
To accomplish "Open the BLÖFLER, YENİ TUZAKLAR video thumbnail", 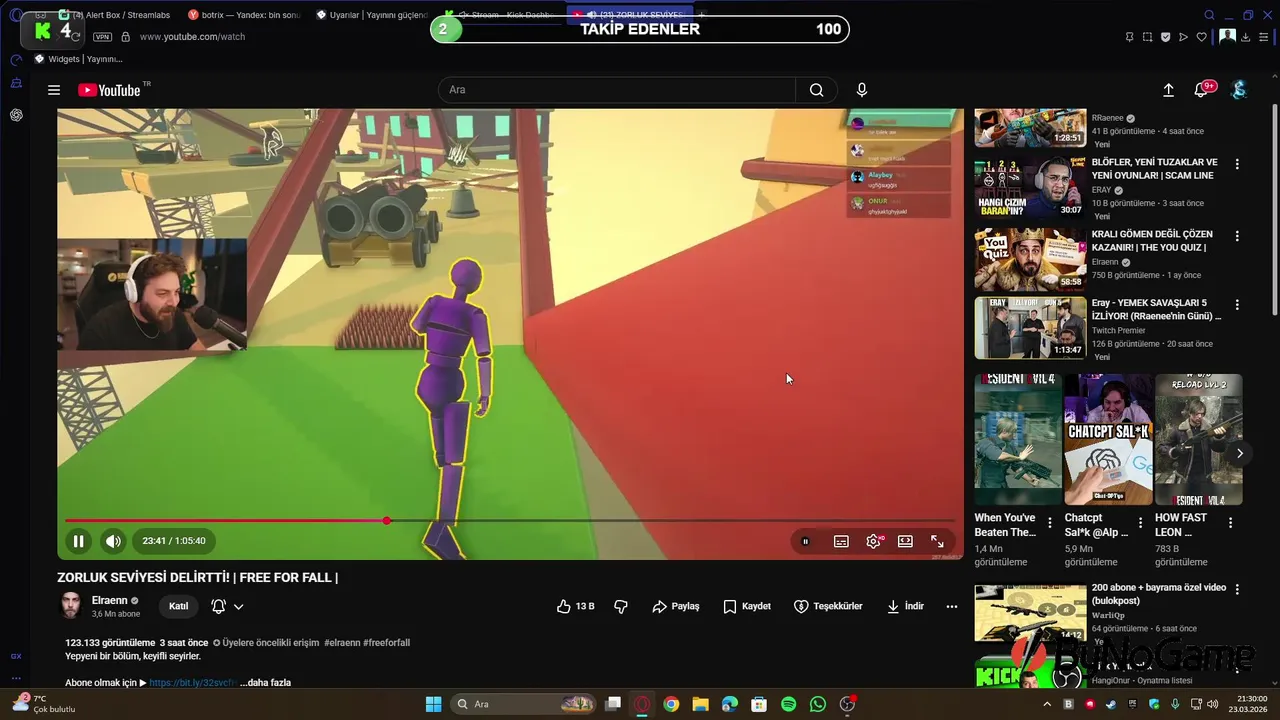I will (1030, 187).
